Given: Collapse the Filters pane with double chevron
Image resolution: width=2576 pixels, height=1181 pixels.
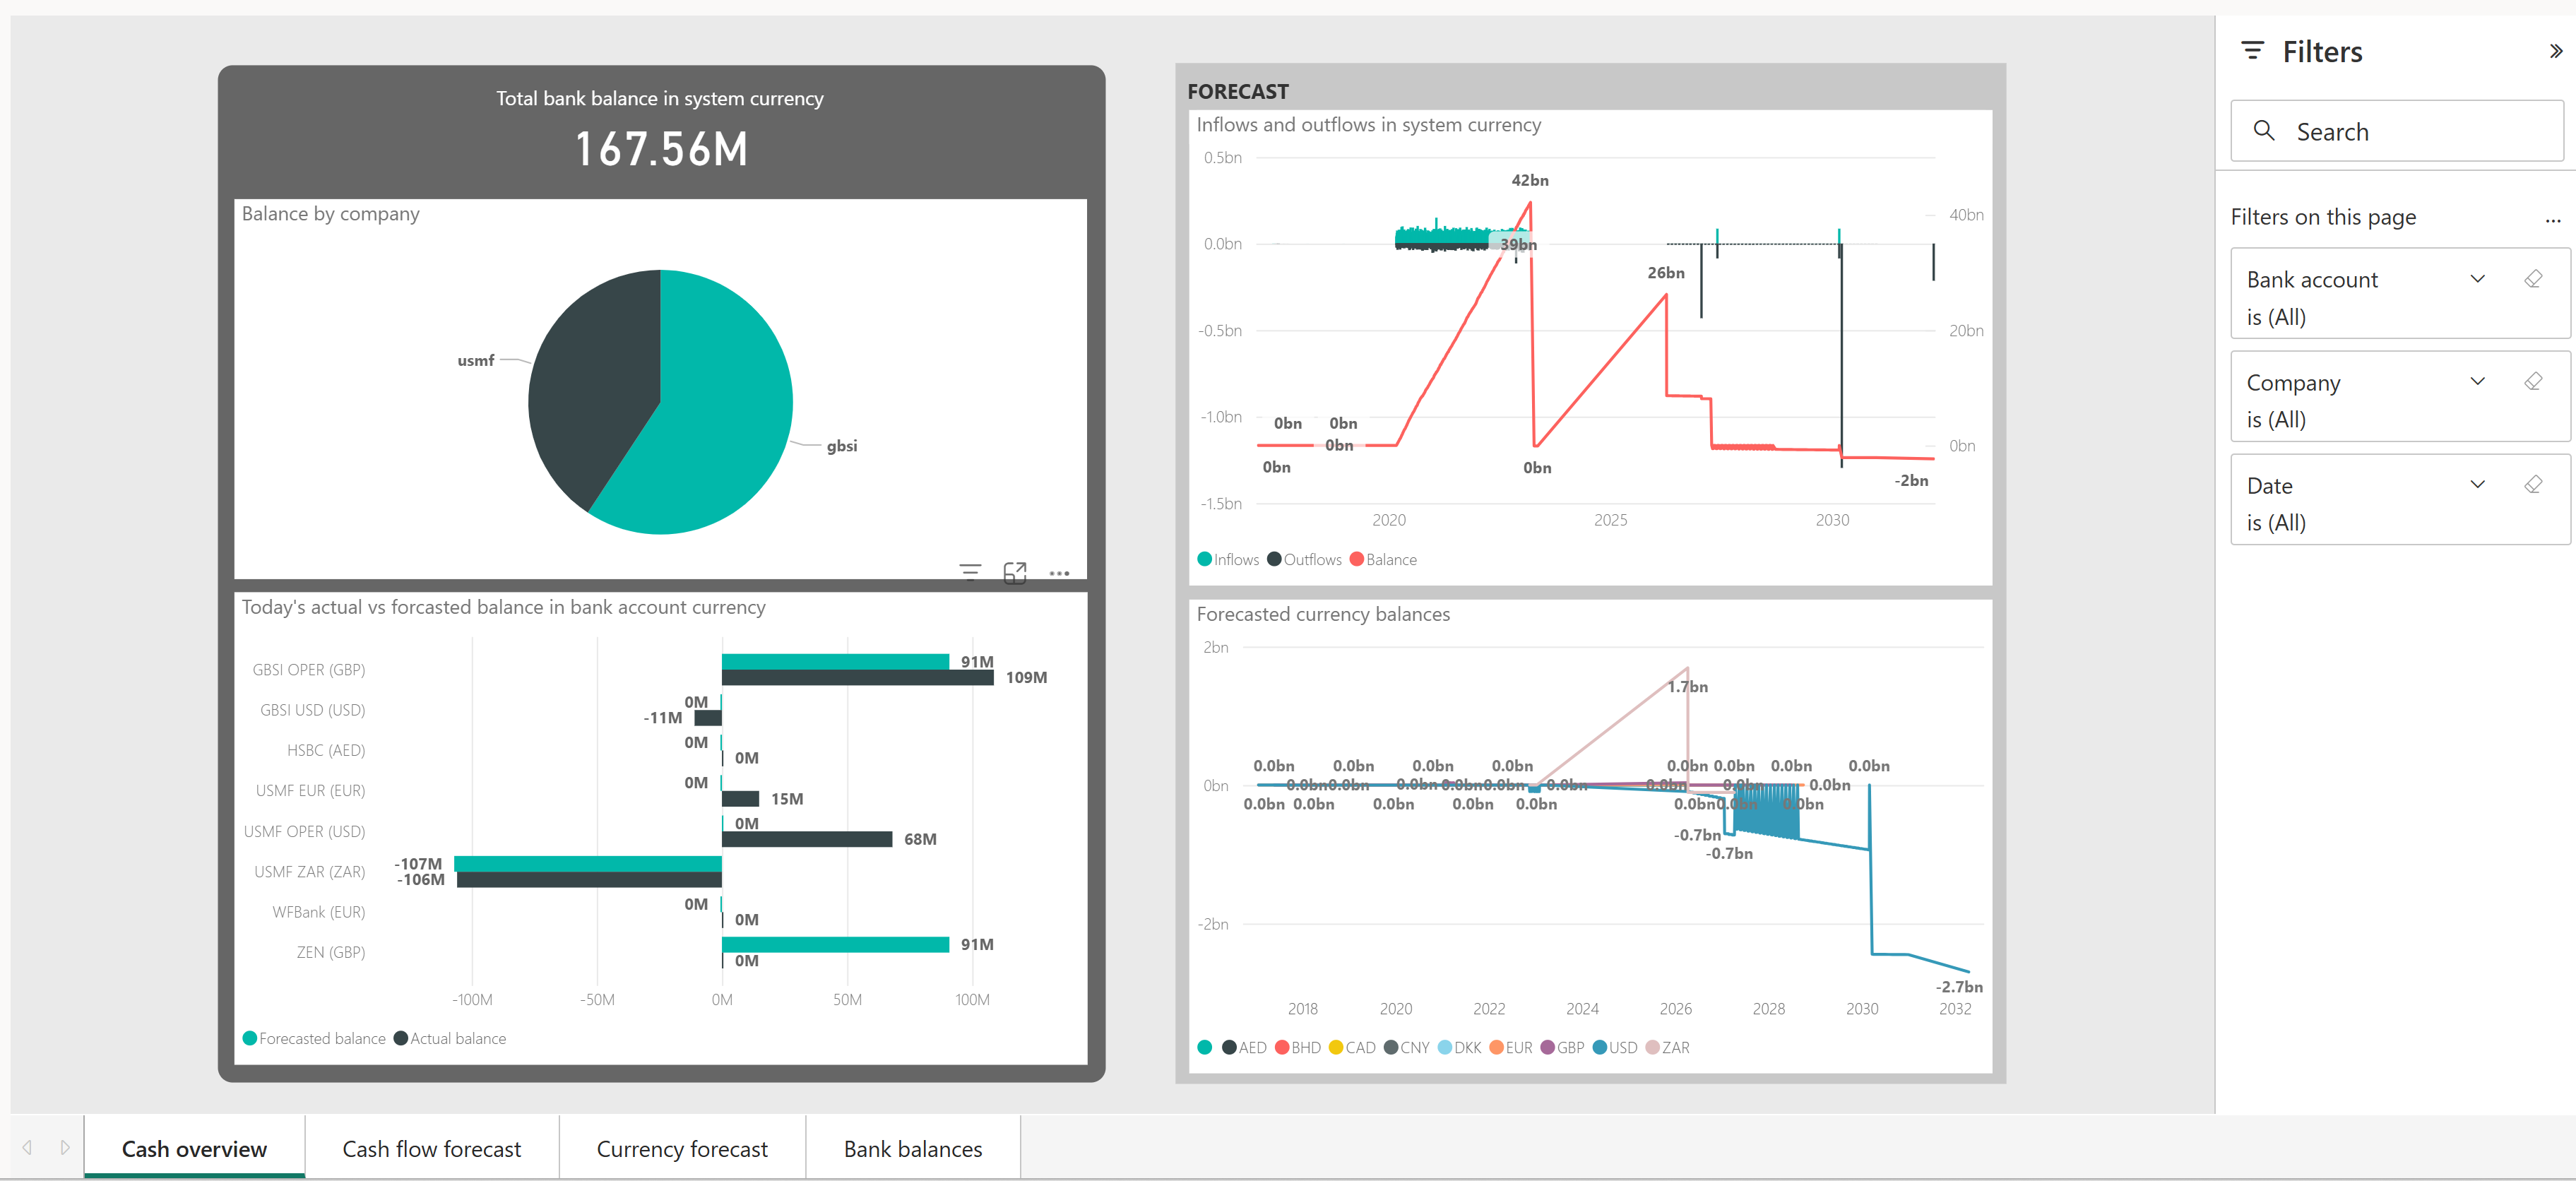Looking at the screenshot, I should point(2555,51).
